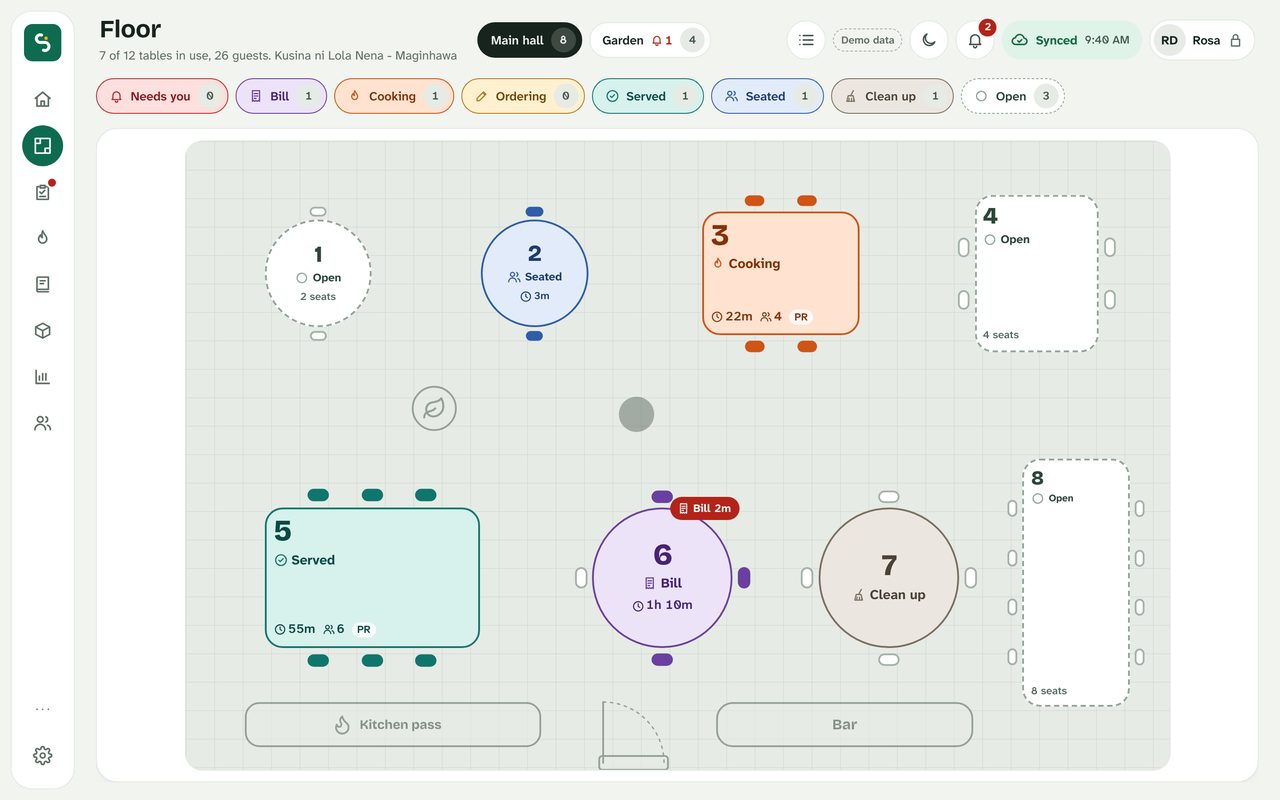Select table 3 Cooking
This screenshot has height=800, width=1280.
pos(781,273)
